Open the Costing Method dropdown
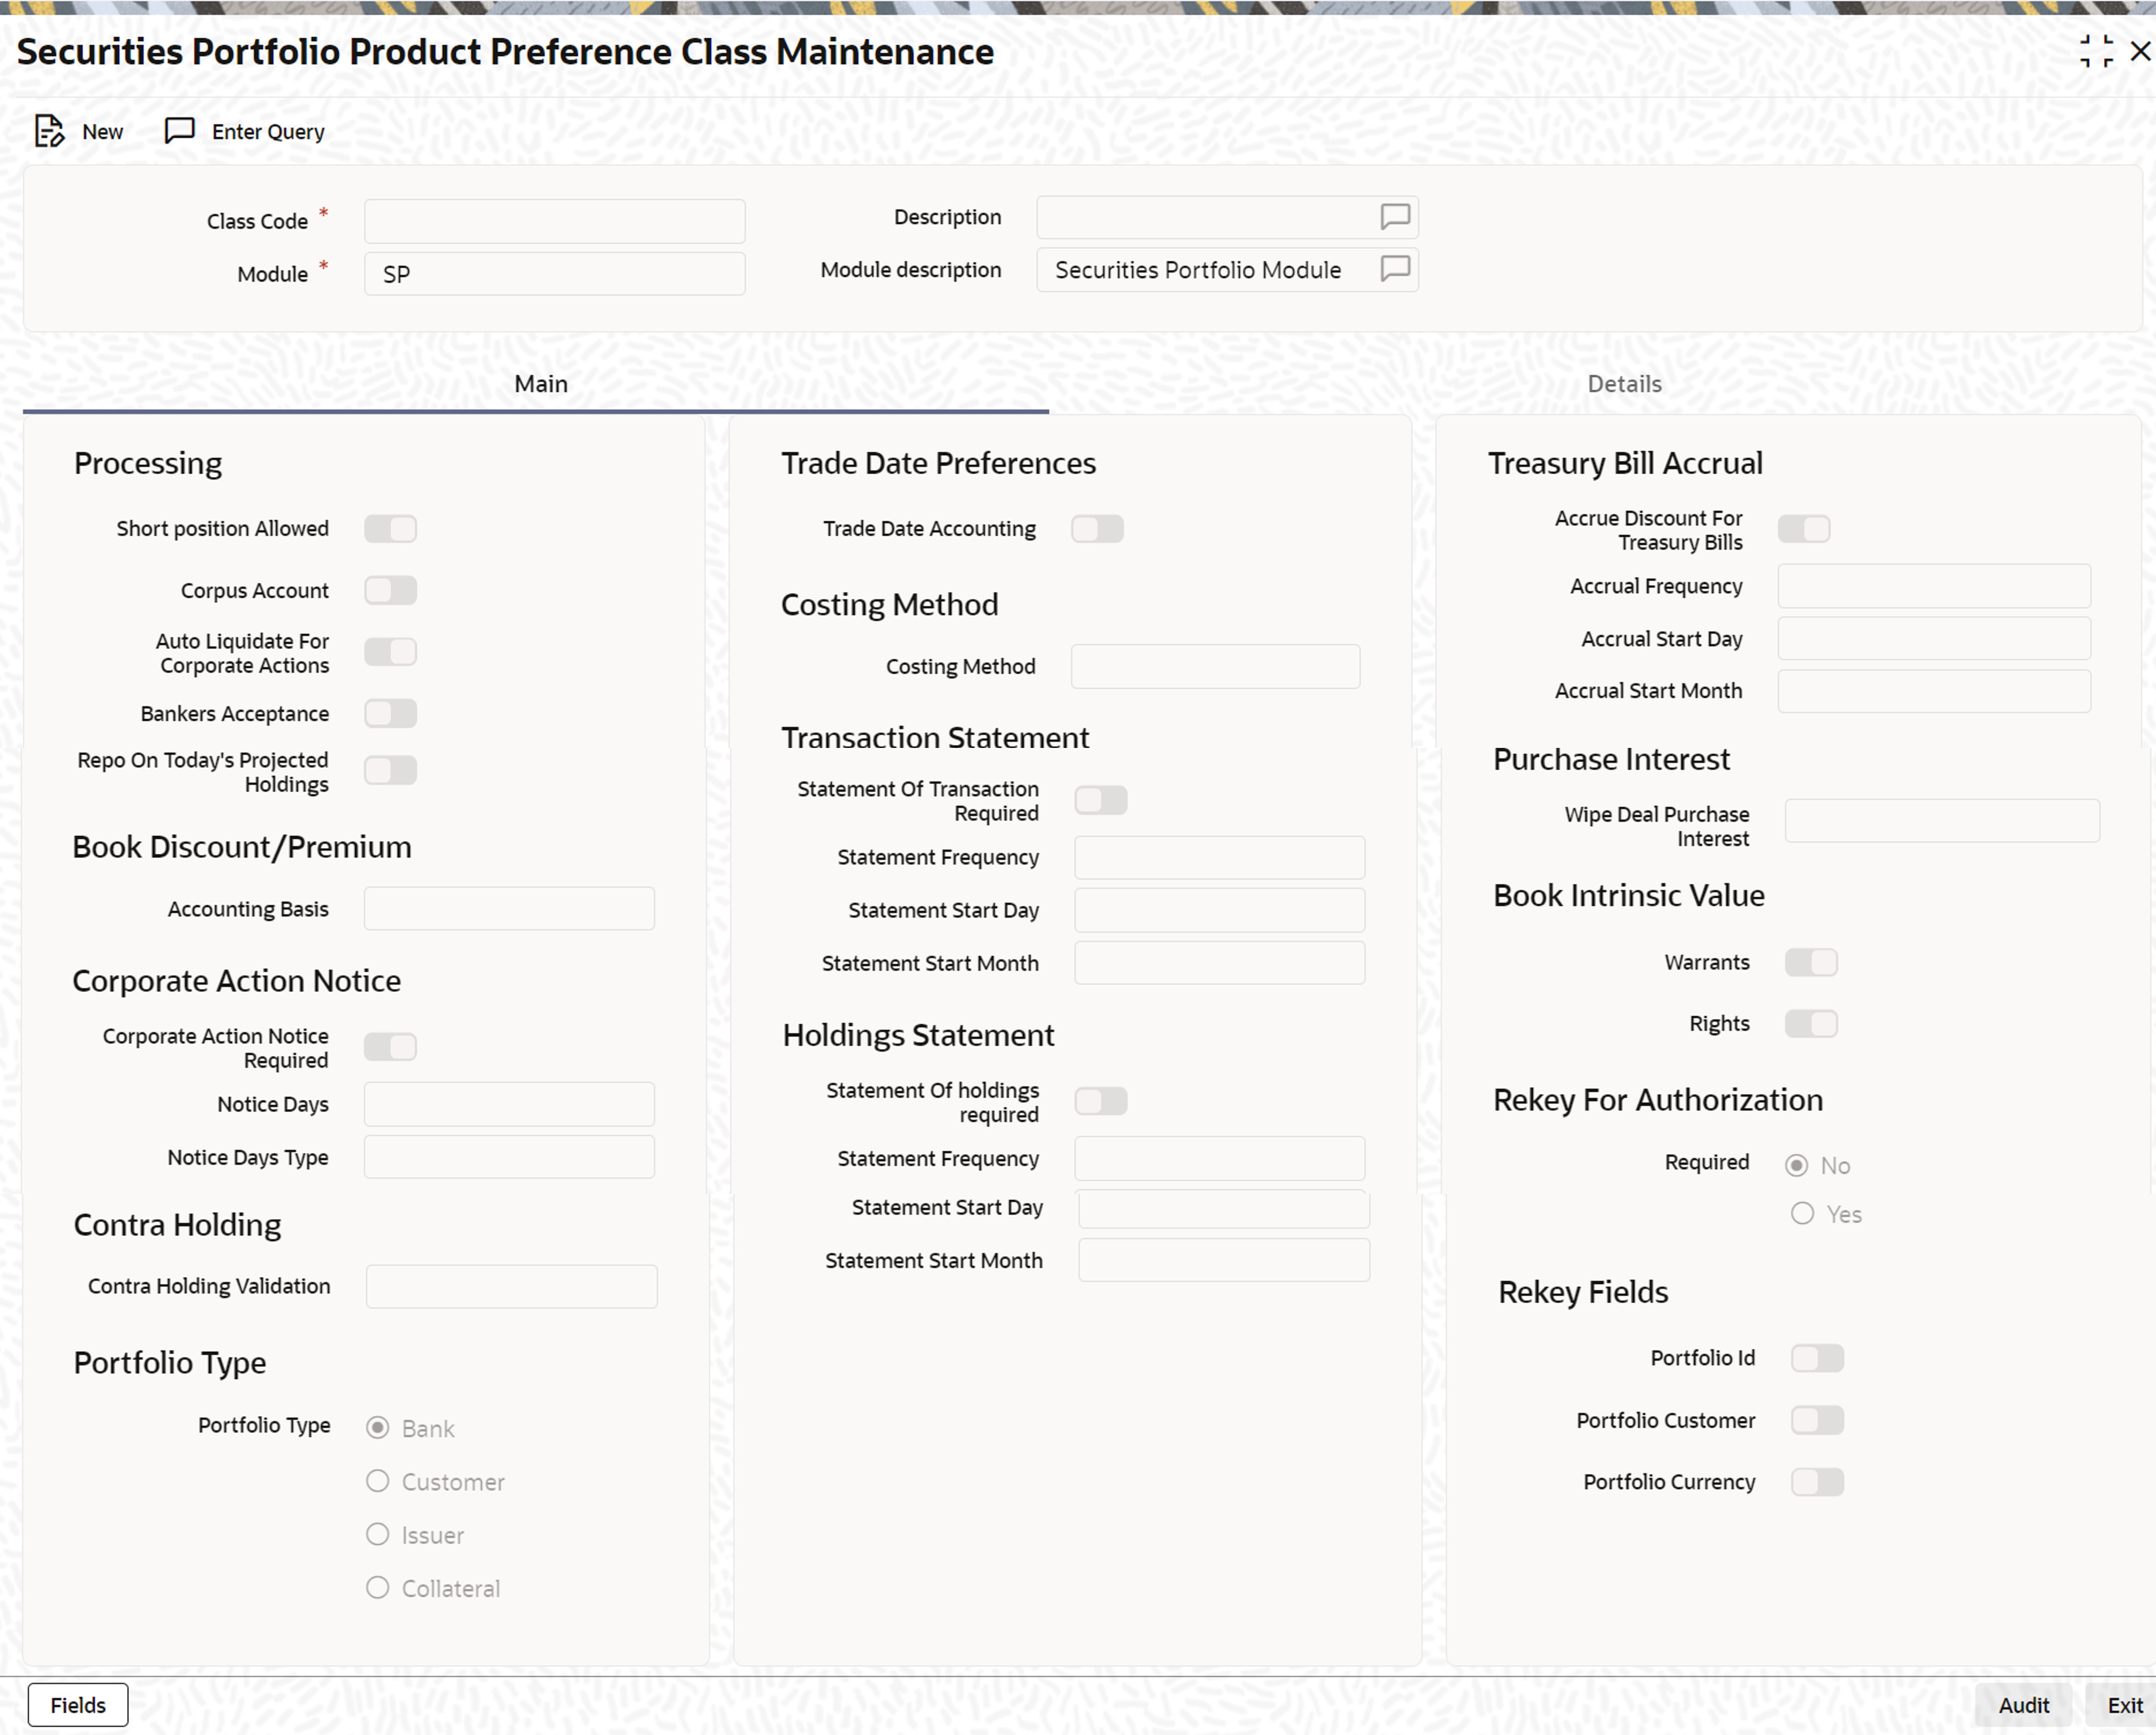The width and height of the screenshot is (2156, 1735). [1215, 666]
